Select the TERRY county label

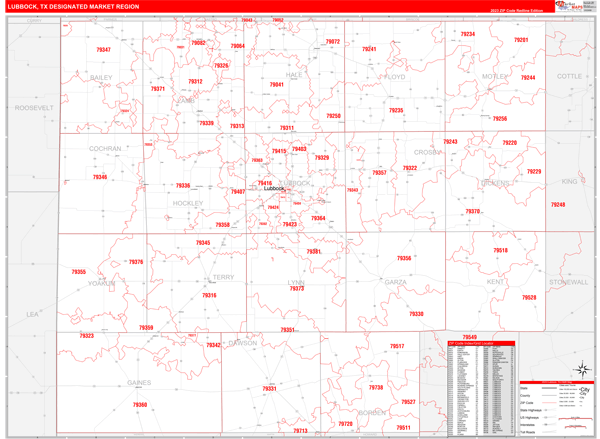pyautogui.click(x=223, y=277)
